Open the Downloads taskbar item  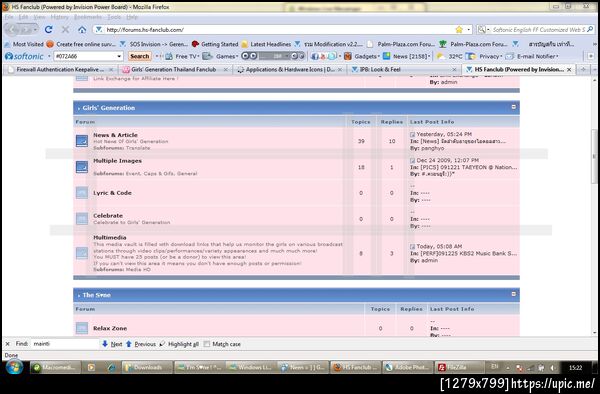coord(147,367)
